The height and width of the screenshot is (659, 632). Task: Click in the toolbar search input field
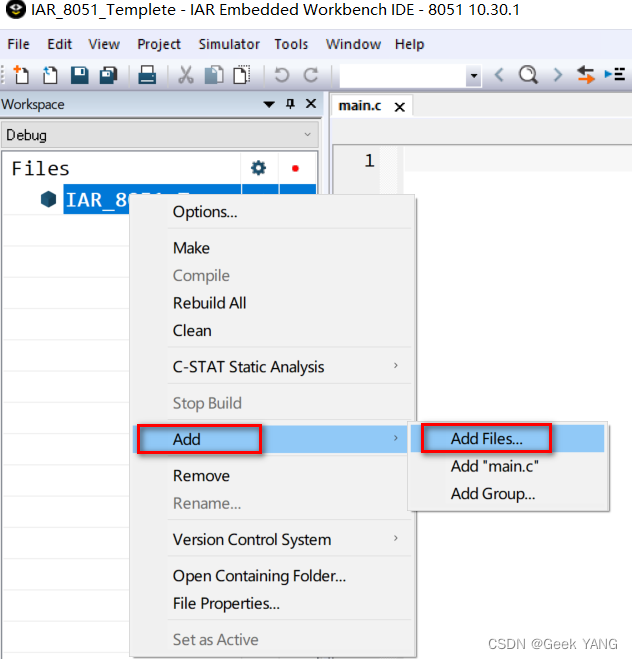pos(403,76)
